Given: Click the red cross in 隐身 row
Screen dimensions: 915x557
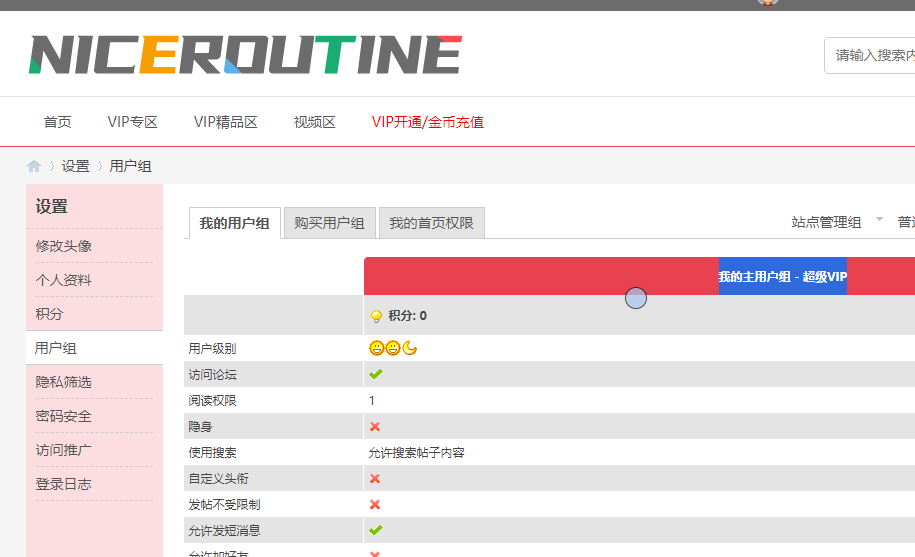Looking at the screenshot, I should point(375,426).
